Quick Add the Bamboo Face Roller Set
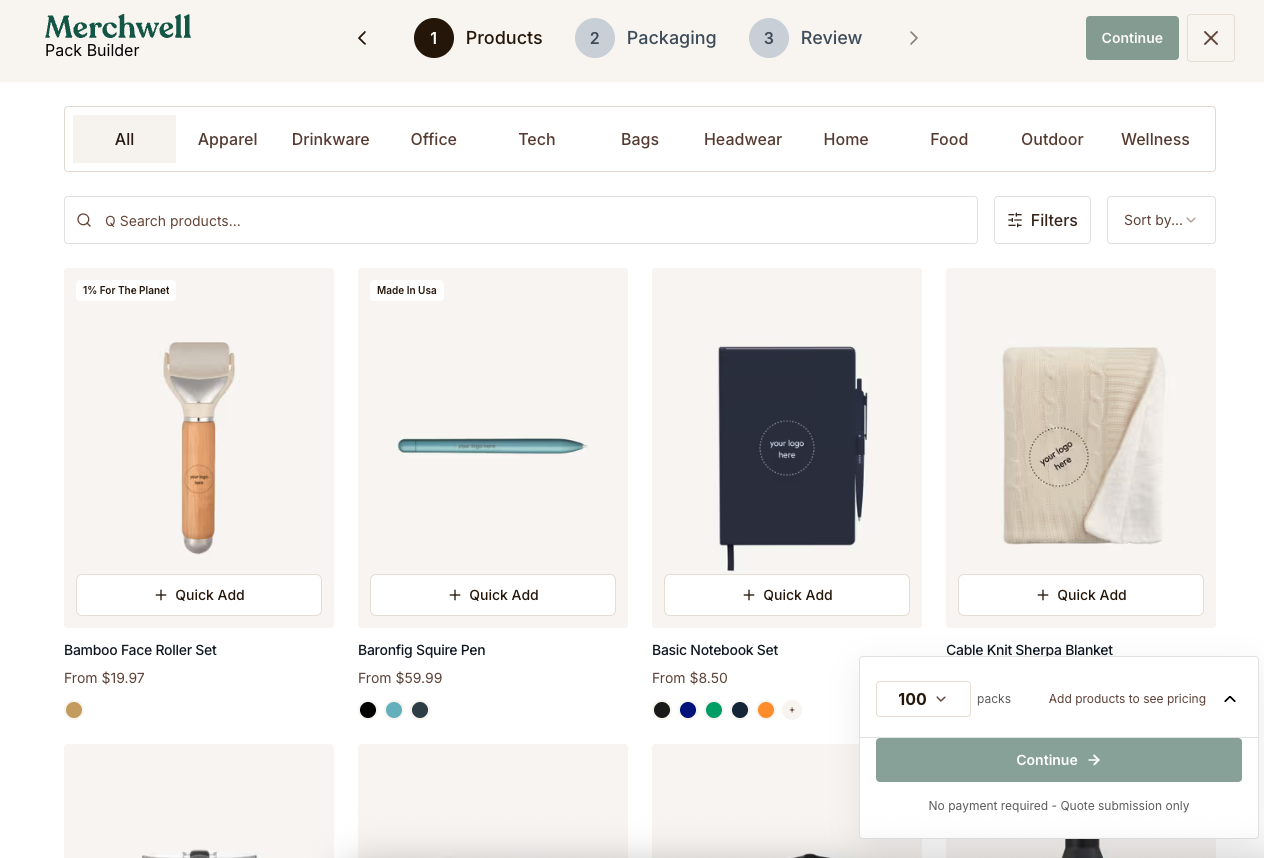Viewport: 1264px width, 858px height. pyautogui.click(x=199, y=595)
